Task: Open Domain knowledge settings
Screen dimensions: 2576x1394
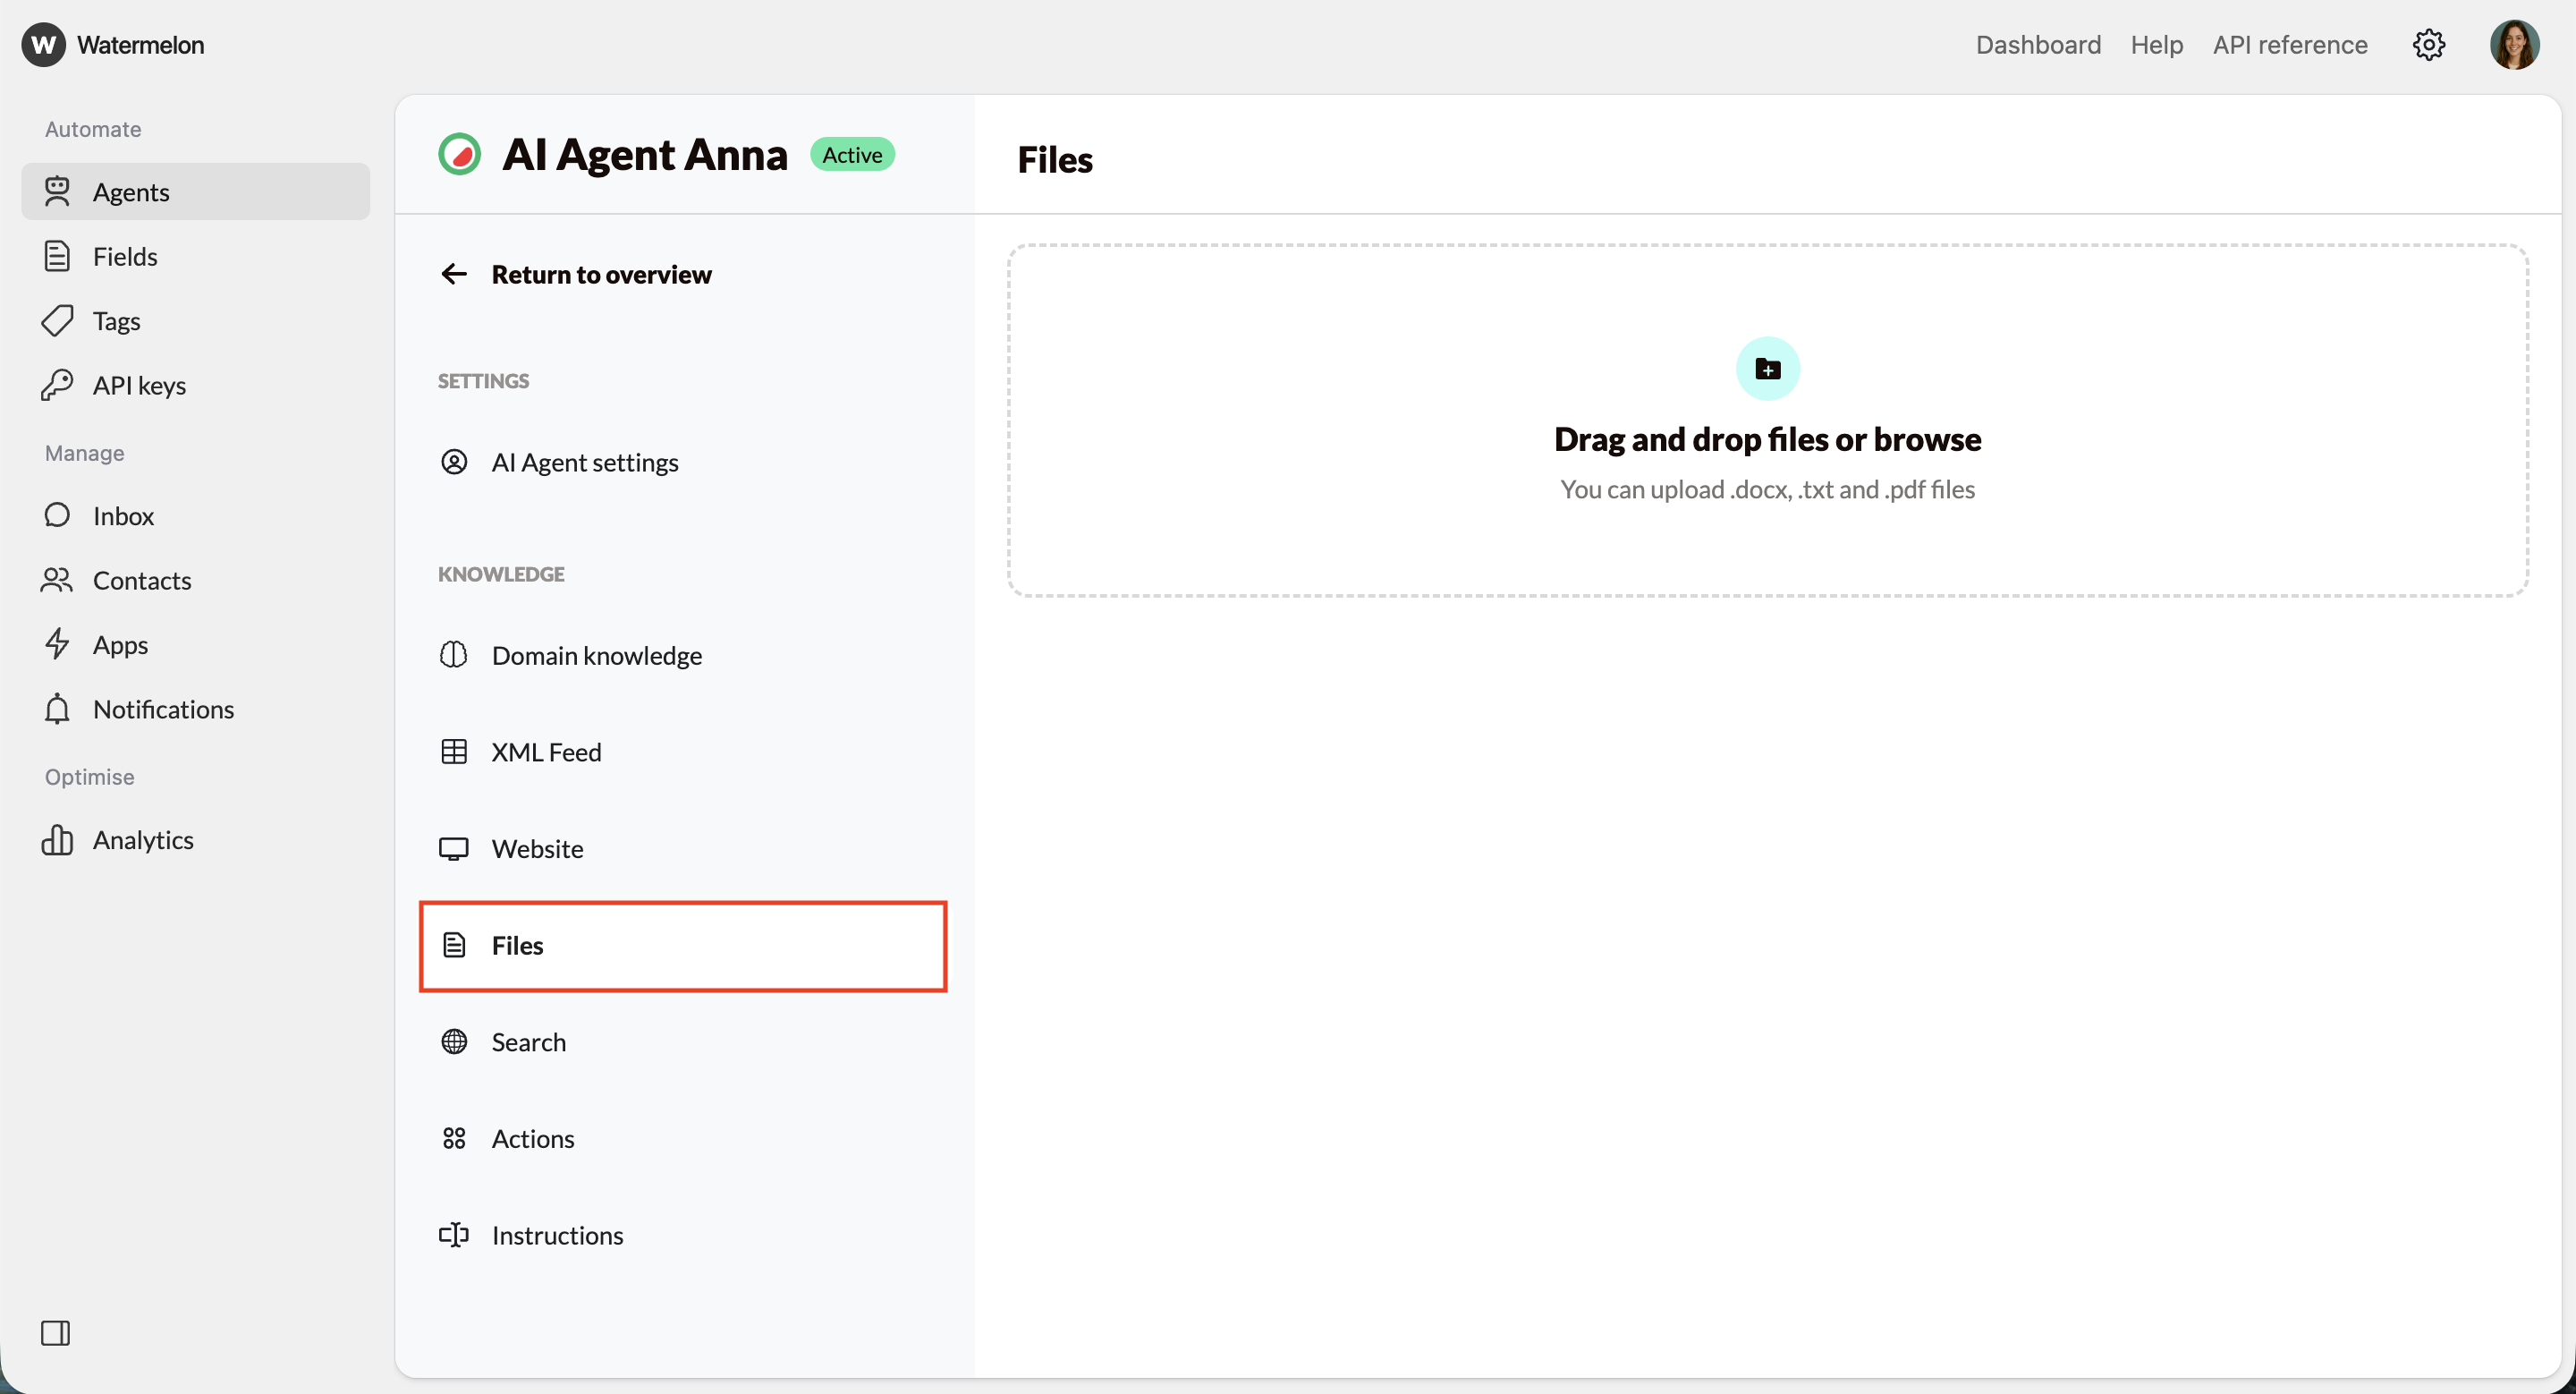Action: [x=597, y=655]
